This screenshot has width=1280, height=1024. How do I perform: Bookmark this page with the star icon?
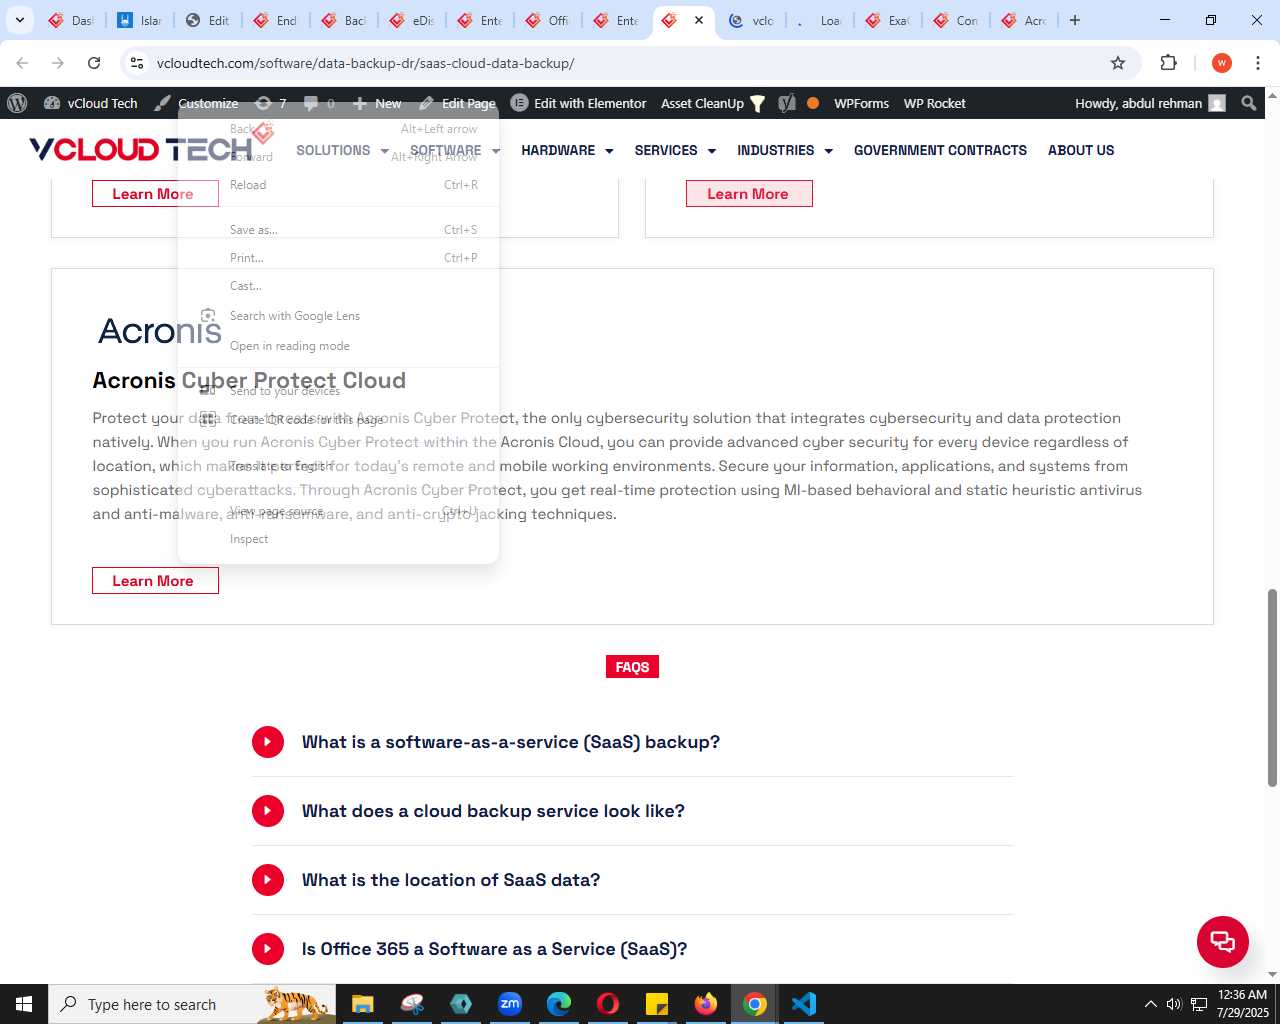coord(1118,63)
